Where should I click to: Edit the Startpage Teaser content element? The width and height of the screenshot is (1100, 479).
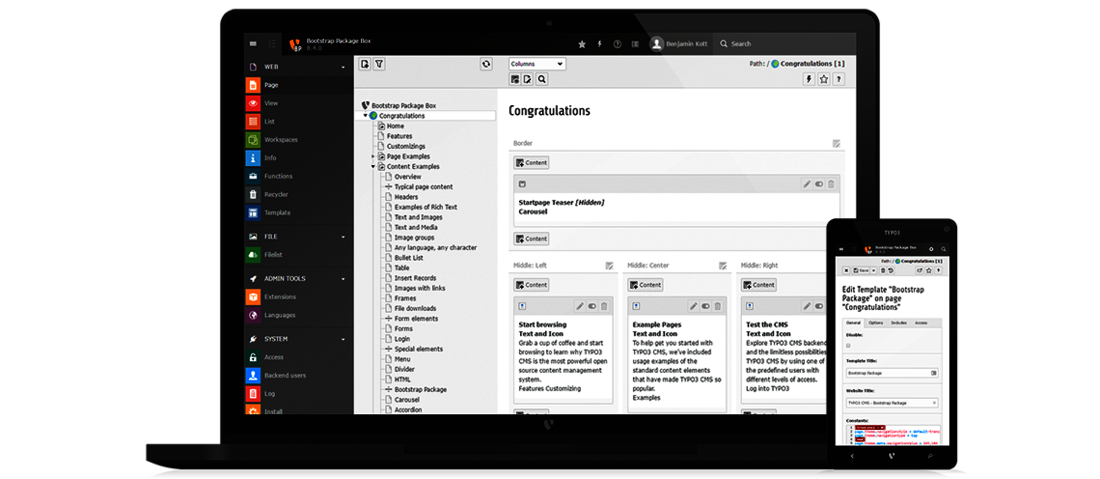pyautogui.click(x=806, y=184)
